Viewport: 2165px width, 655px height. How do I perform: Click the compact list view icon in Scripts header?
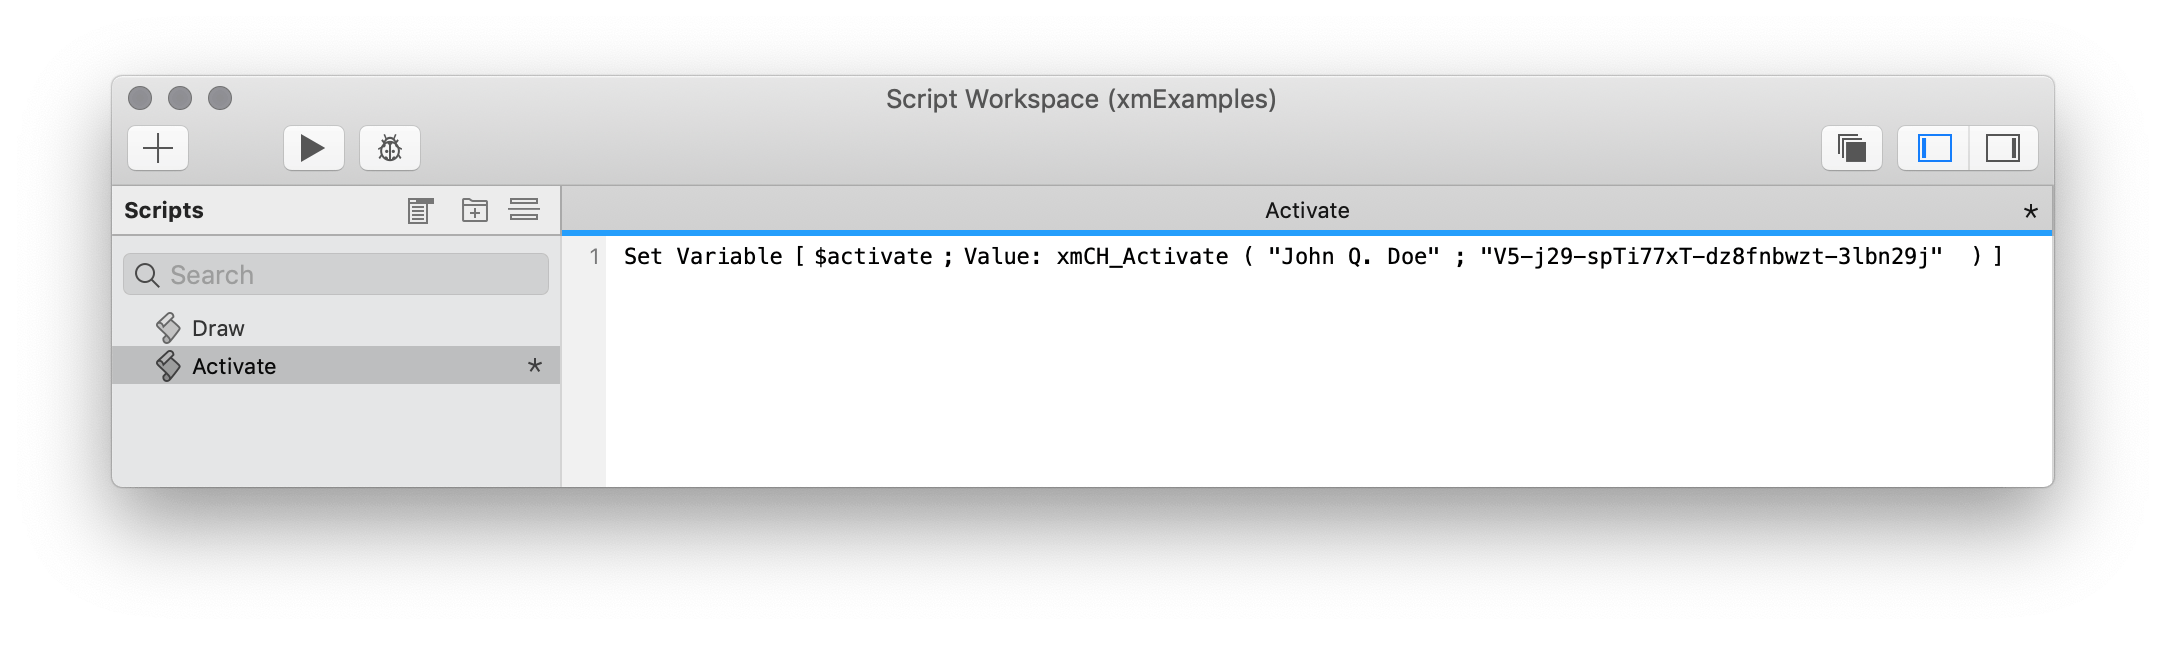click(524, 210)
